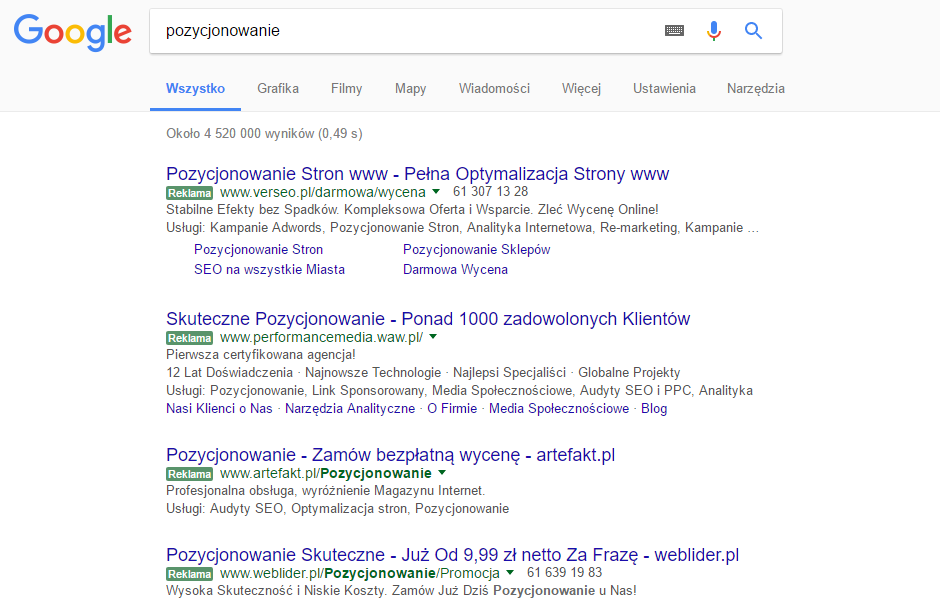Click the search input field
Viewport: 940px width, 612px height.
coord(400,31)
